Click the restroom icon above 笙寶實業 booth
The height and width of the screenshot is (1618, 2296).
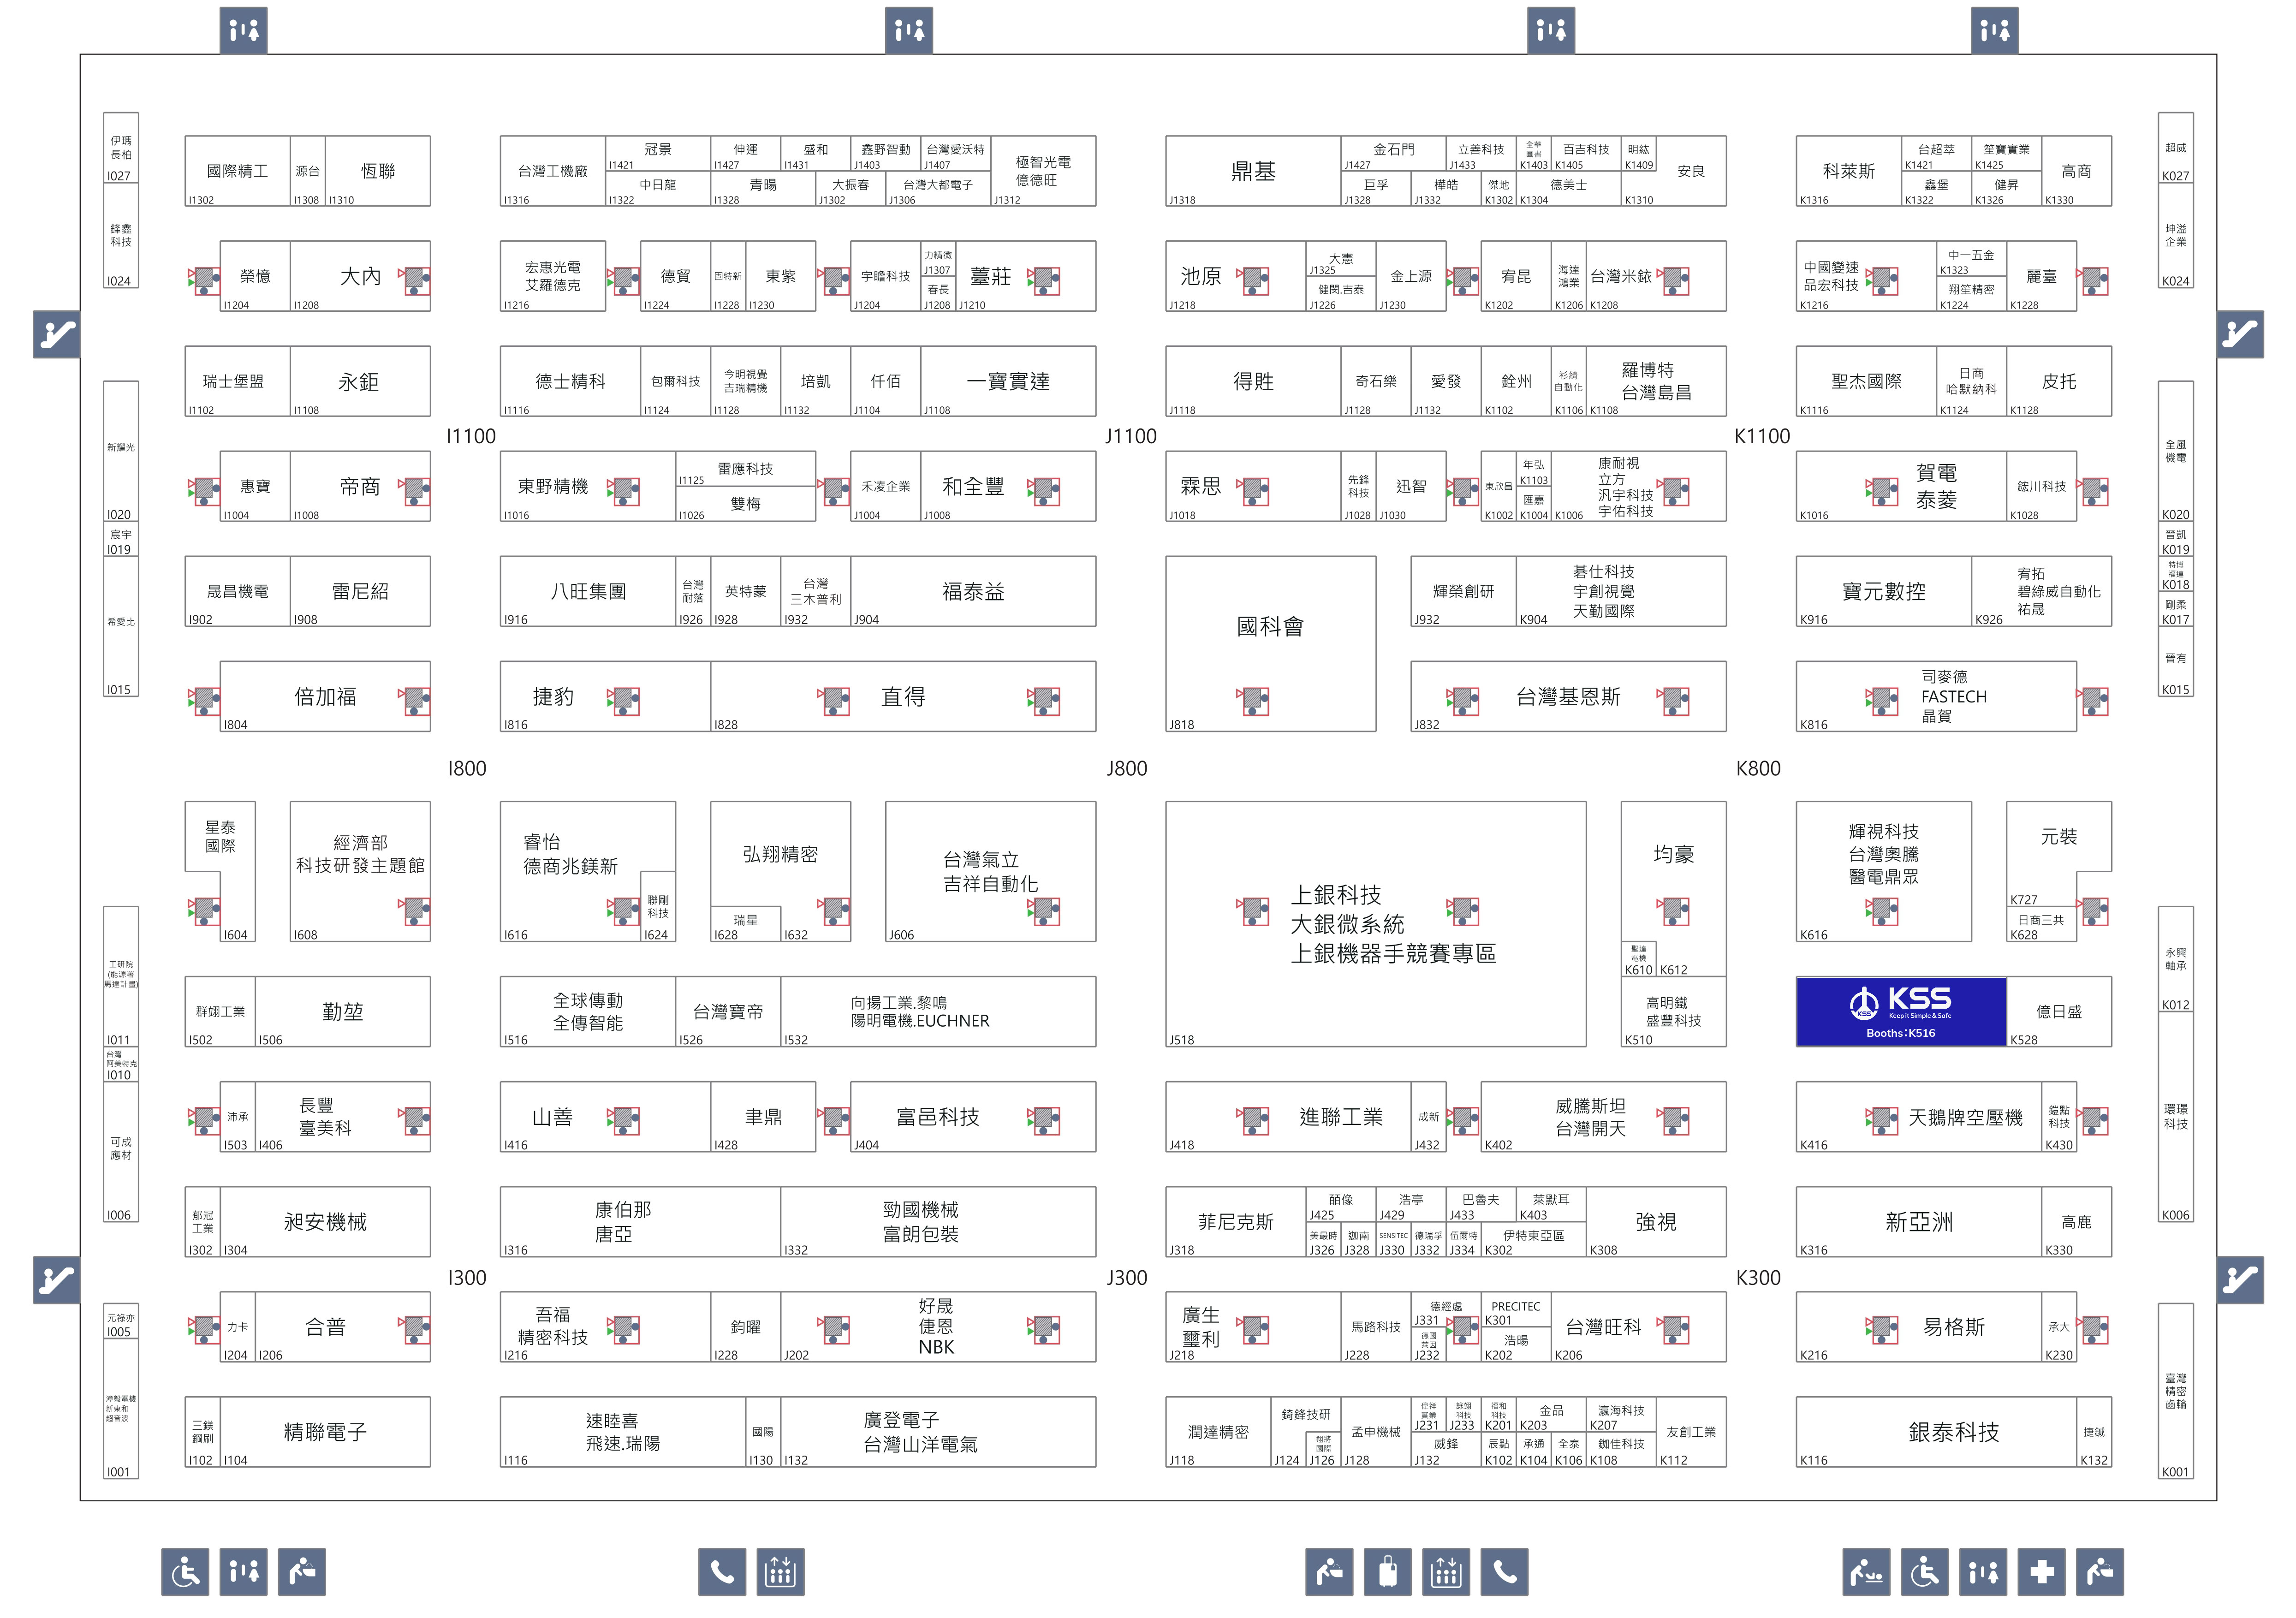click(1995, 30)
